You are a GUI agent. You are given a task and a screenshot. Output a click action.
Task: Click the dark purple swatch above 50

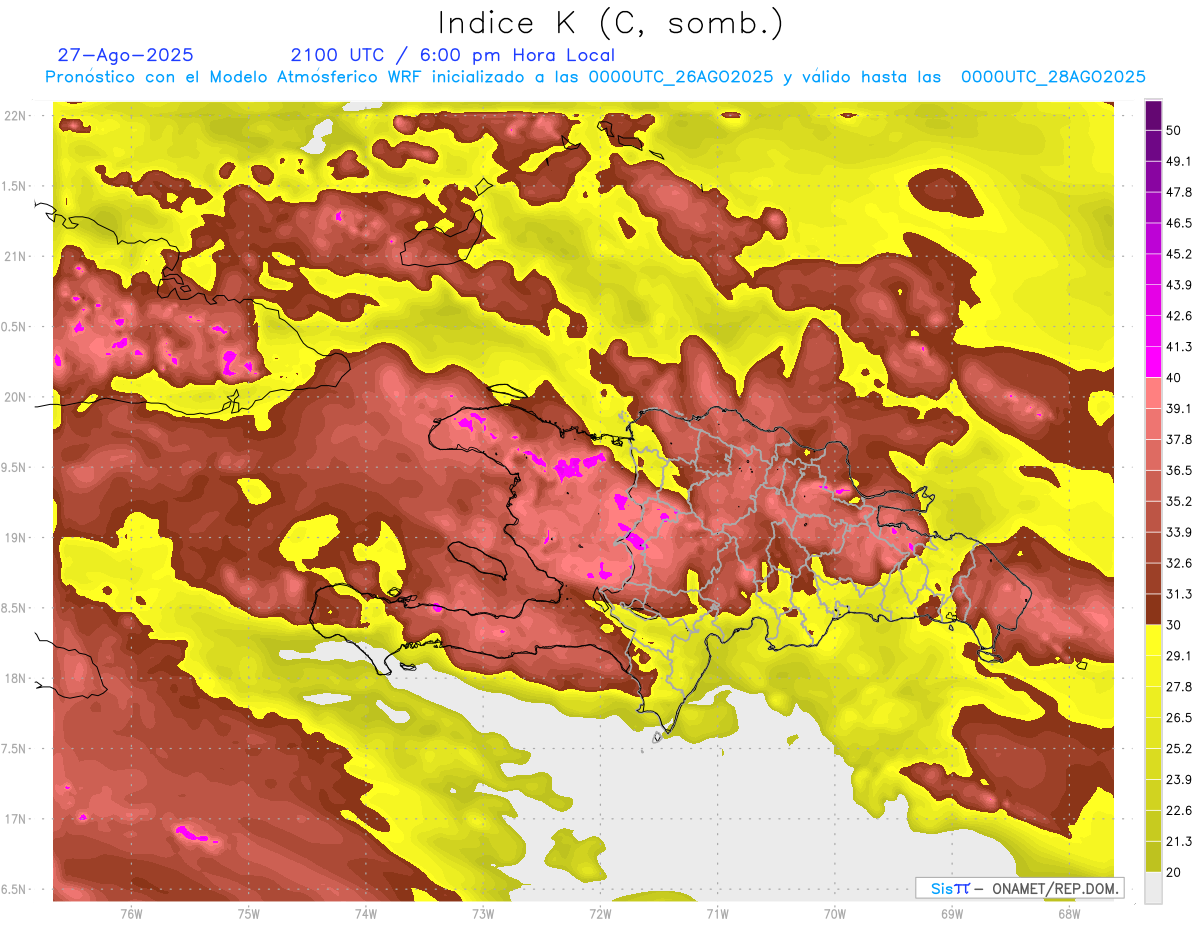[1153, 115]
